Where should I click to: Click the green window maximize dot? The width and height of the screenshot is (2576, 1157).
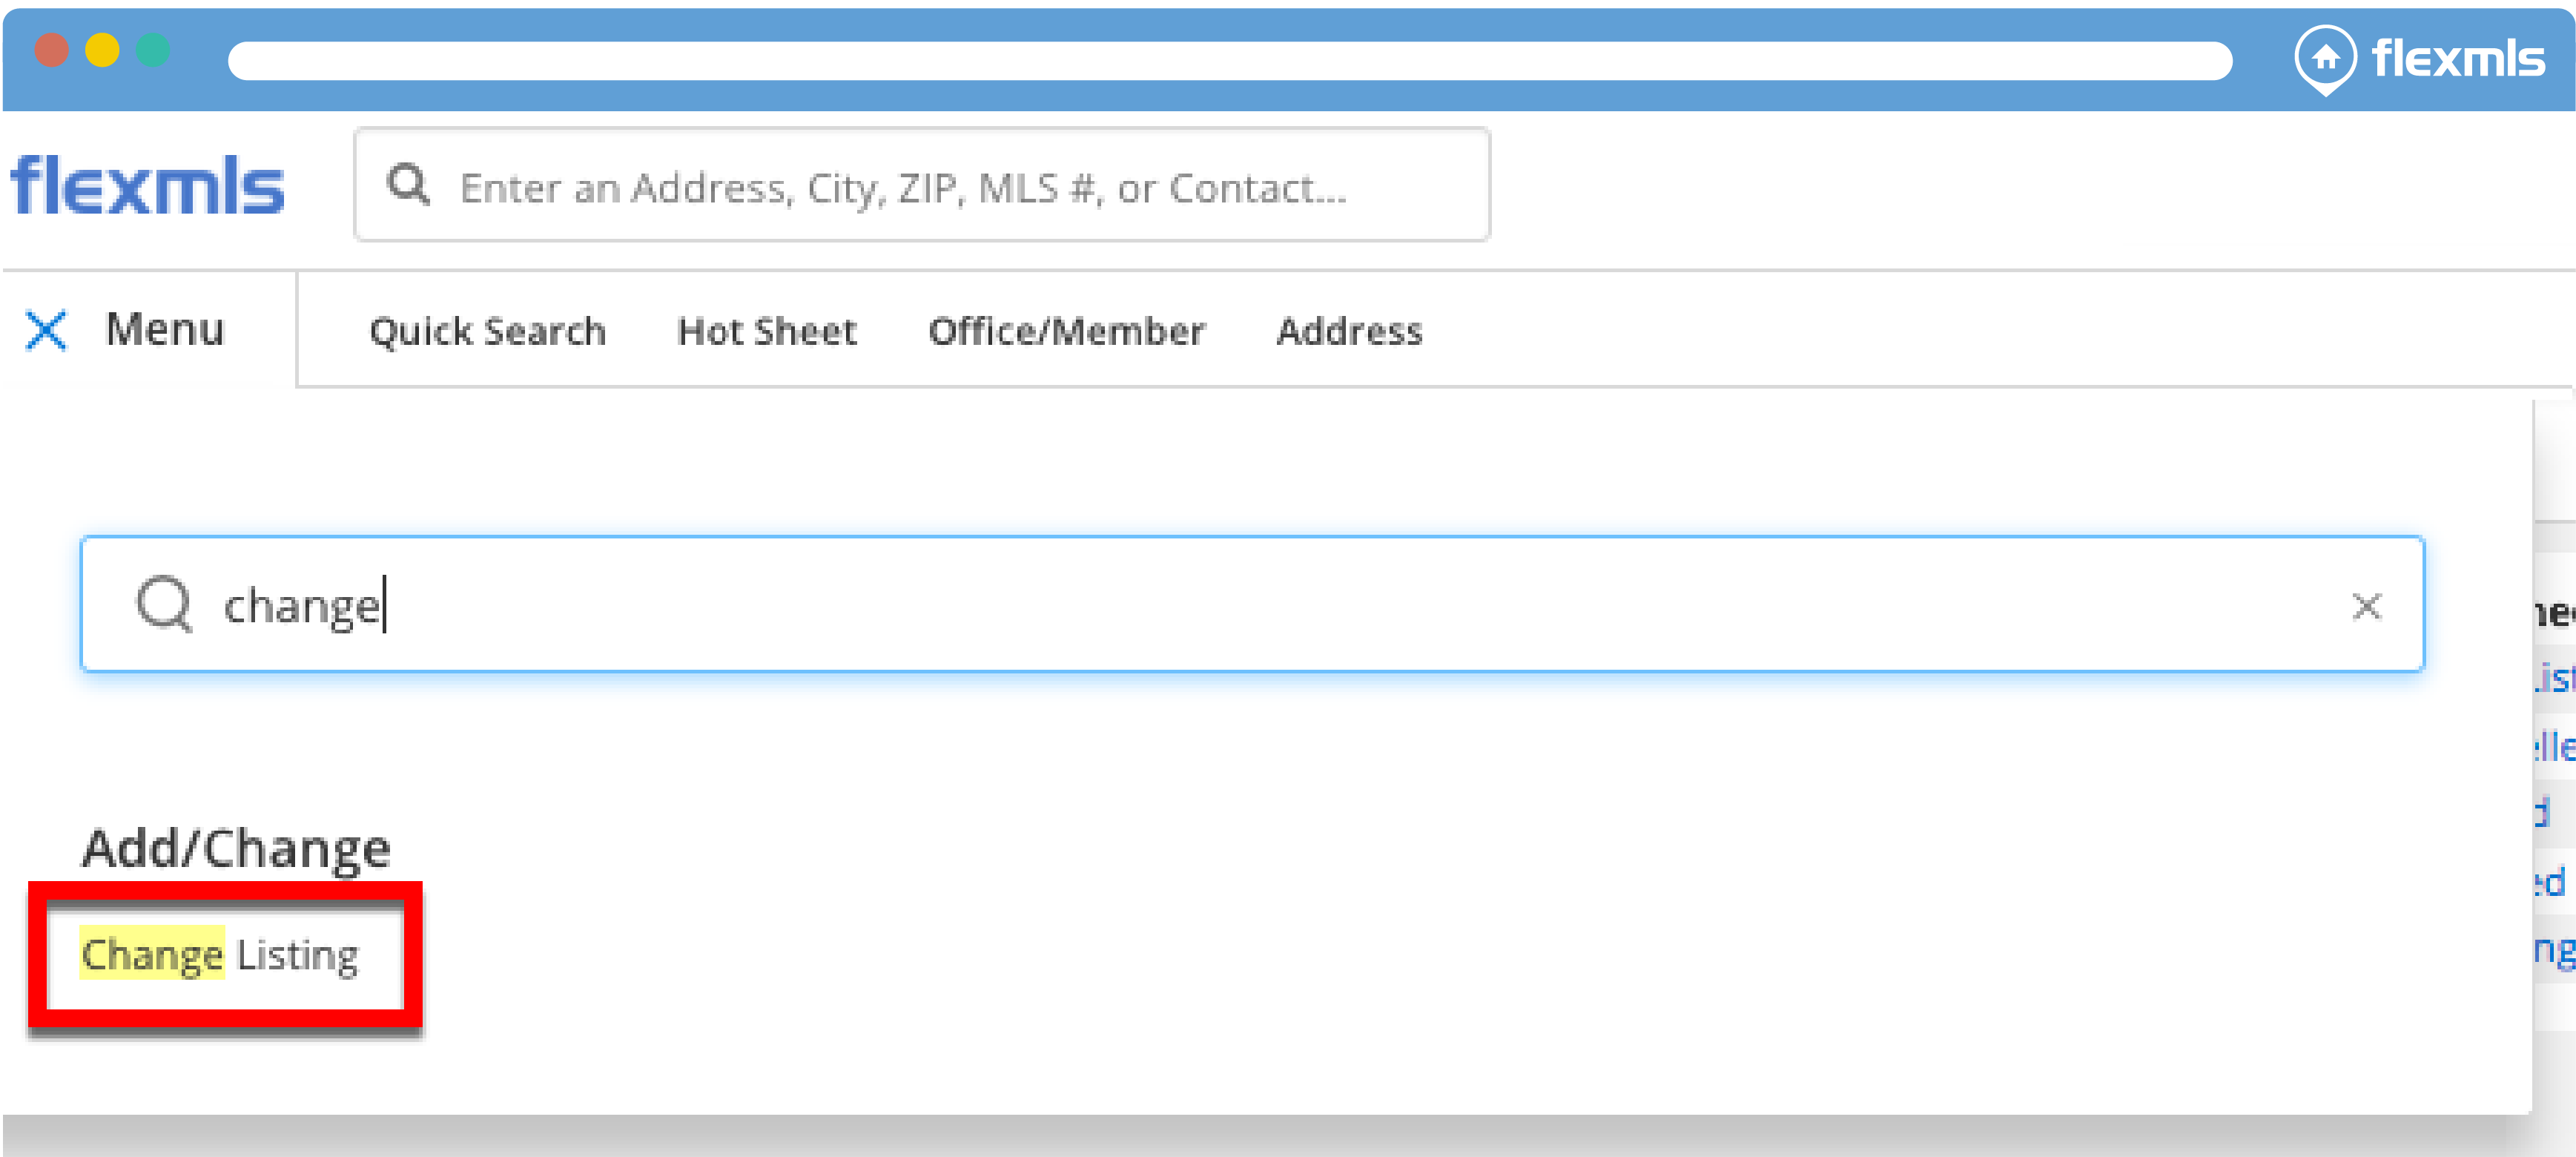153,50
